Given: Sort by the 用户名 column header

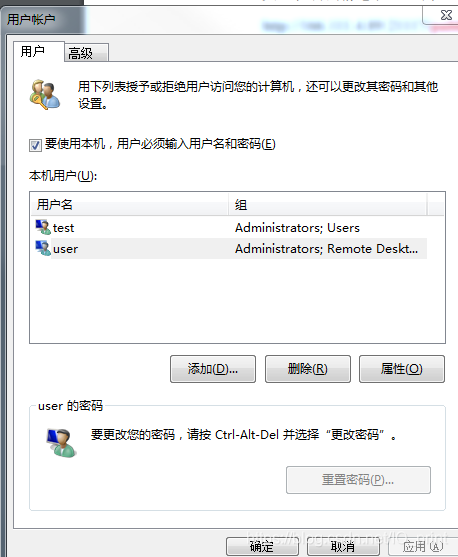Looking at the screenshot, I should pyautogui.click(x=129, y=205).
